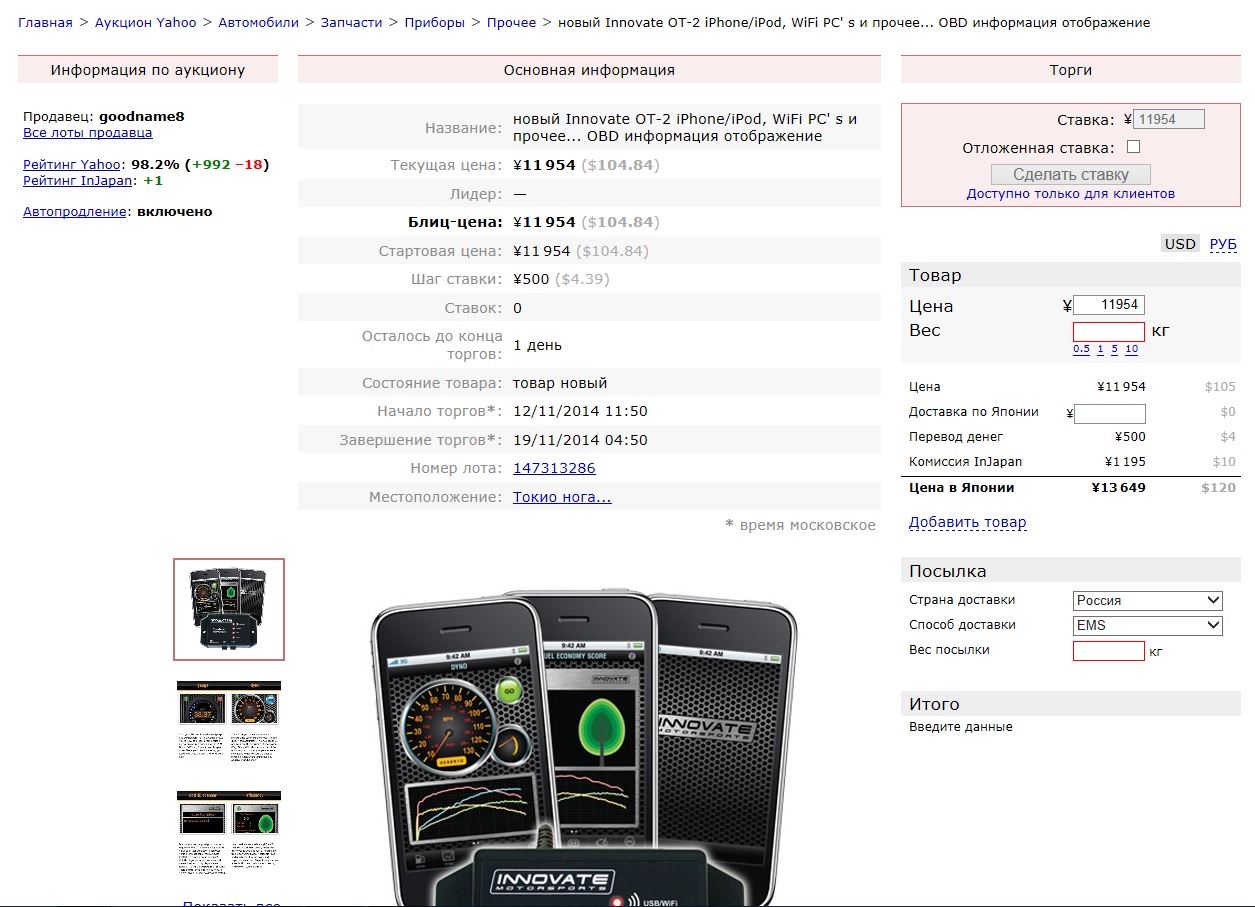
Task: Expand the Способ доставки dropdown
Action: pyautogui.click(x=1148, y=626)
